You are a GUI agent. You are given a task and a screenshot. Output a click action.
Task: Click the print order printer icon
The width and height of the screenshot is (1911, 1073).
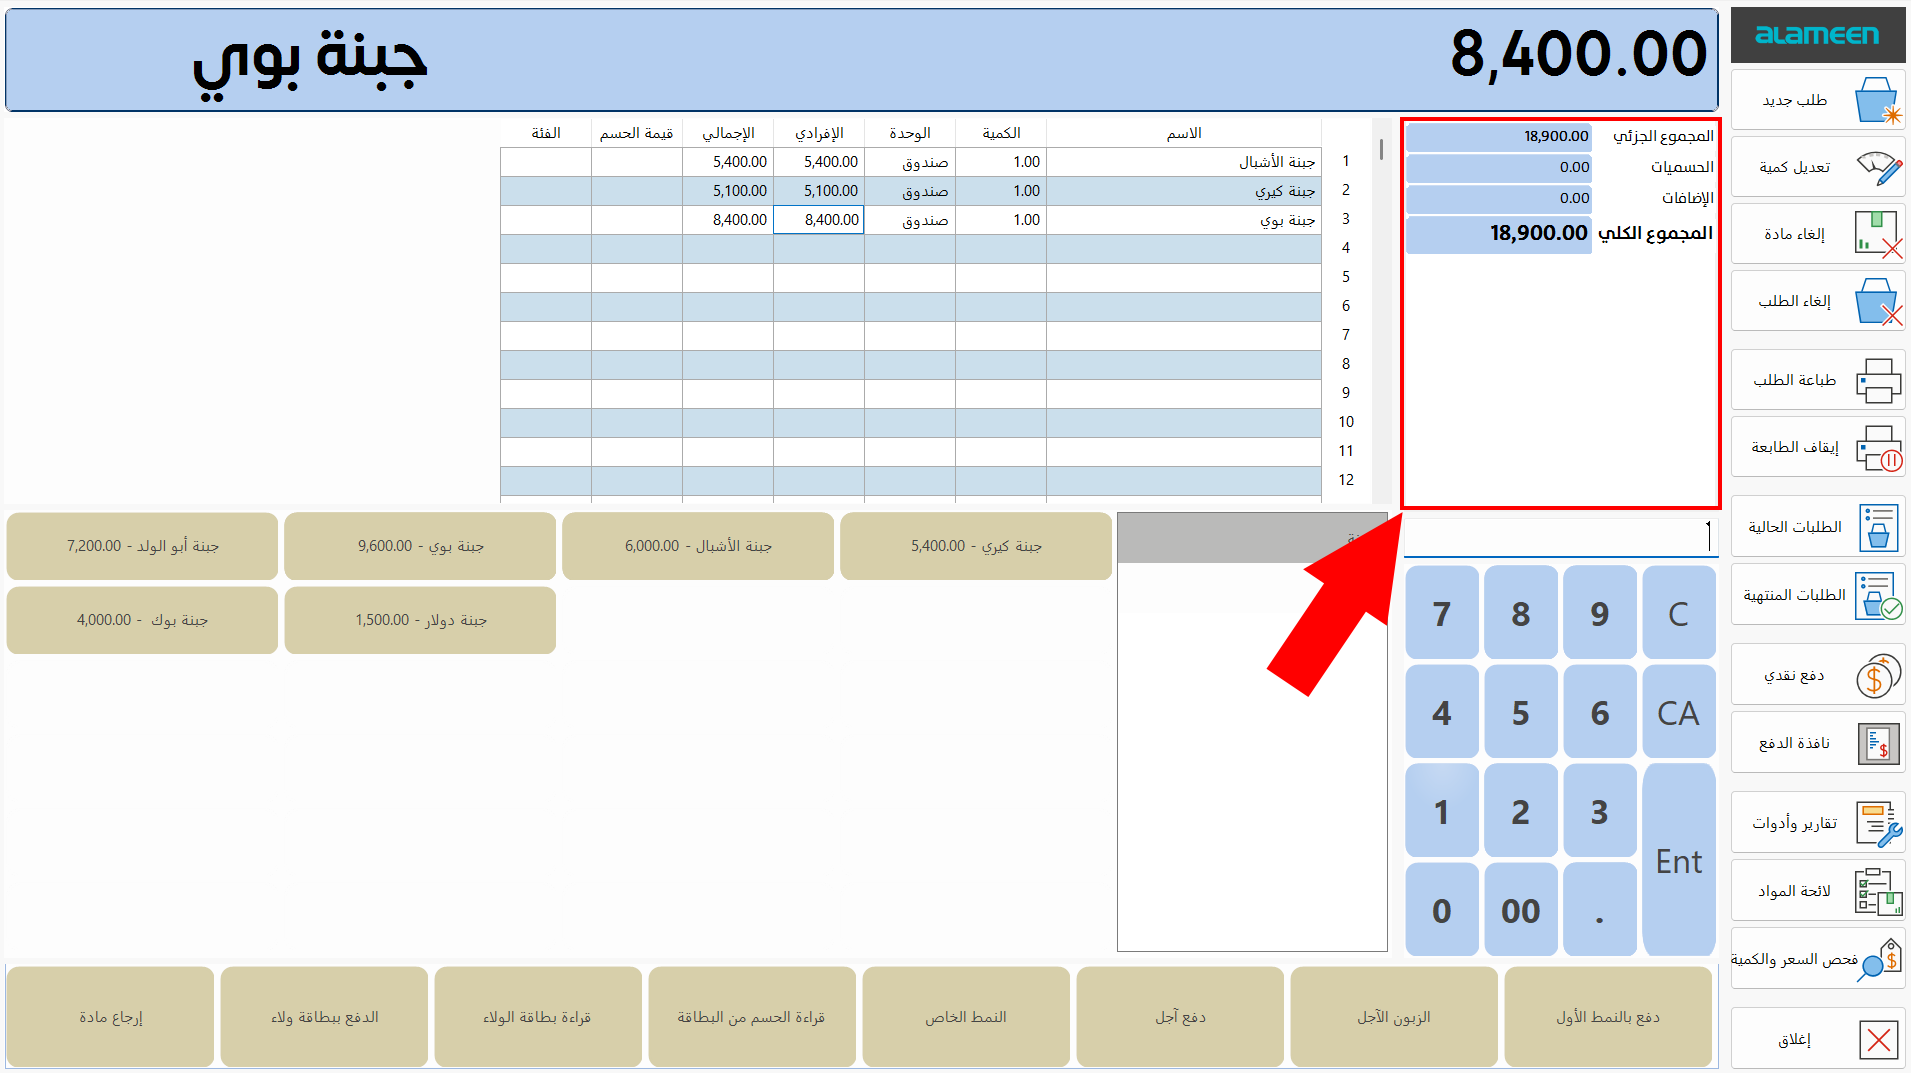[x=1877, y=381]
